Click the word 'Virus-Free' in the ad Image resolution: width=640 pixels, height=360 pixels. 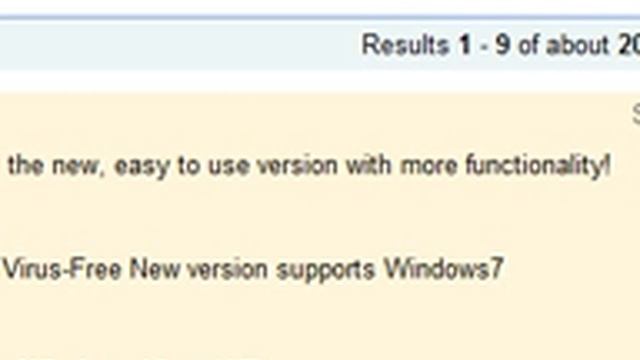pyautogui.click(x=62, y=269)
